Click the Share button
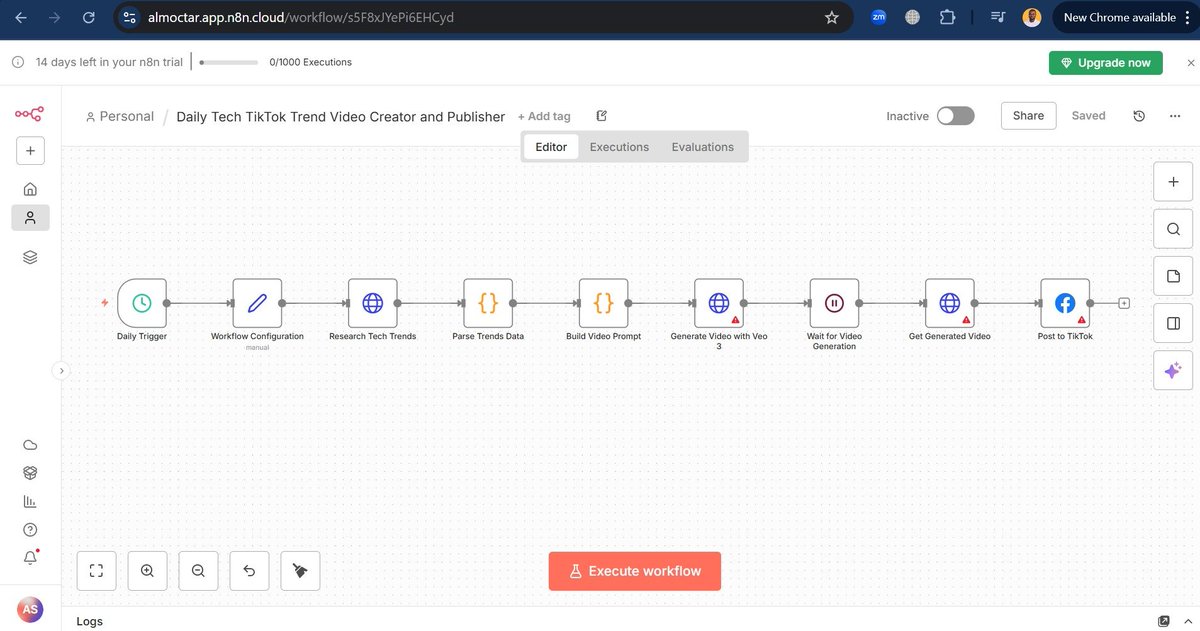The width and height of the screenshot is (1200, 631). tap(1028, 116)
